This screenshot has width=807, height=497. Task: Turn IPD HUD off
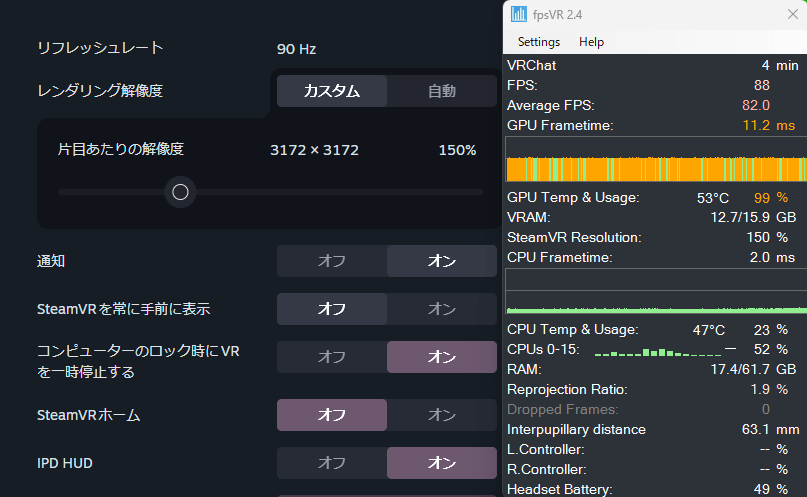pyautogui.click(x=331, y=463)
